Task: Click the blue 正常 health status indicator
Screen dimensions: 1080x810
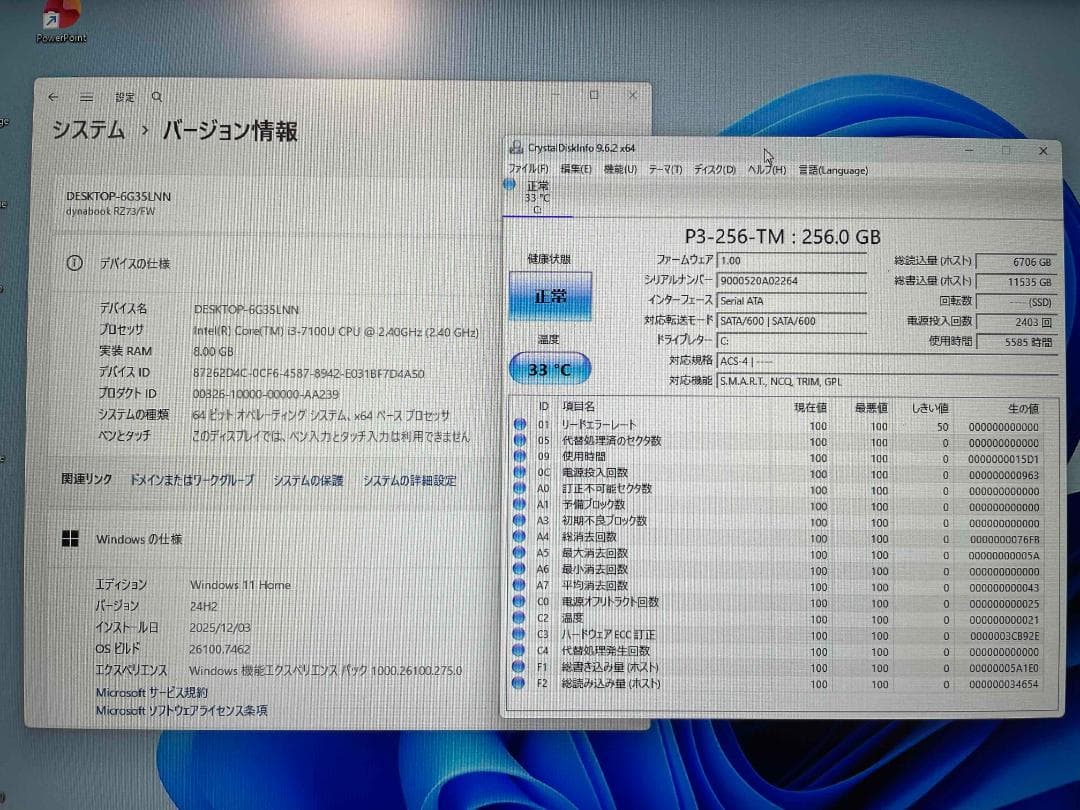Action: point(551,297)
